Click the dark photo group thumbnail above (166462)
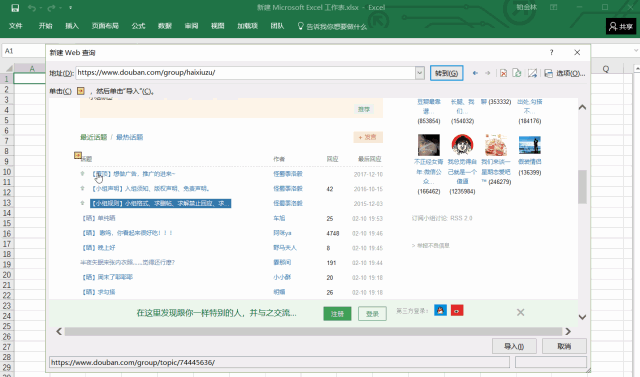The width and height of the screenshot is (640, 377). click(x=429, y=144)
